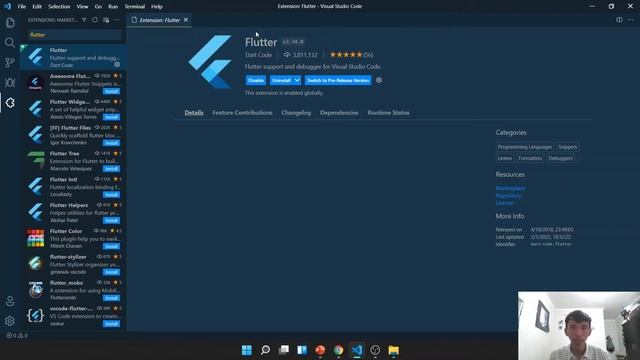Viewport: 640px width, 360px height.
Task: Click the Flutter extension logo in details page
Action: pos(211,61)
